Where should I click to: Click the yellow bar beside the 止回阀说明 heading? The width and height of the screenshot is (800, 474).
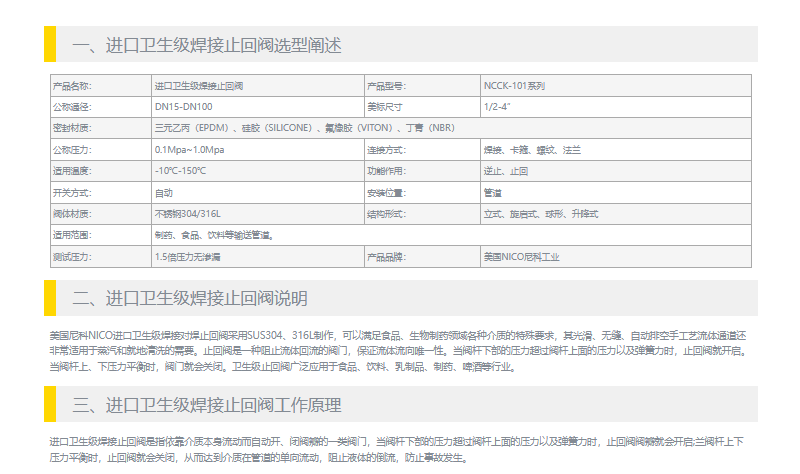[50, 298]
